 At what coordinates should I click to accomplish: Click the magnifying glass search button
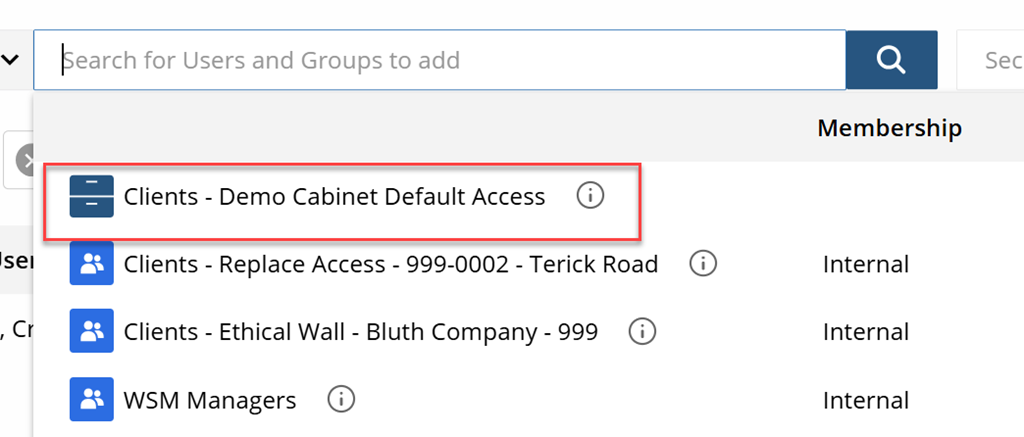(x=891, y=60)
